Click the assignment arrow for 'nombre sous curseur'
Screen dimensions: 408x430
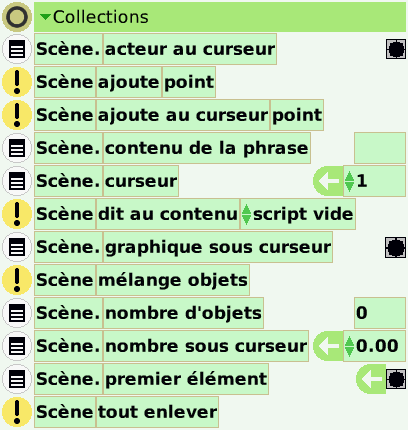(328, 346)
